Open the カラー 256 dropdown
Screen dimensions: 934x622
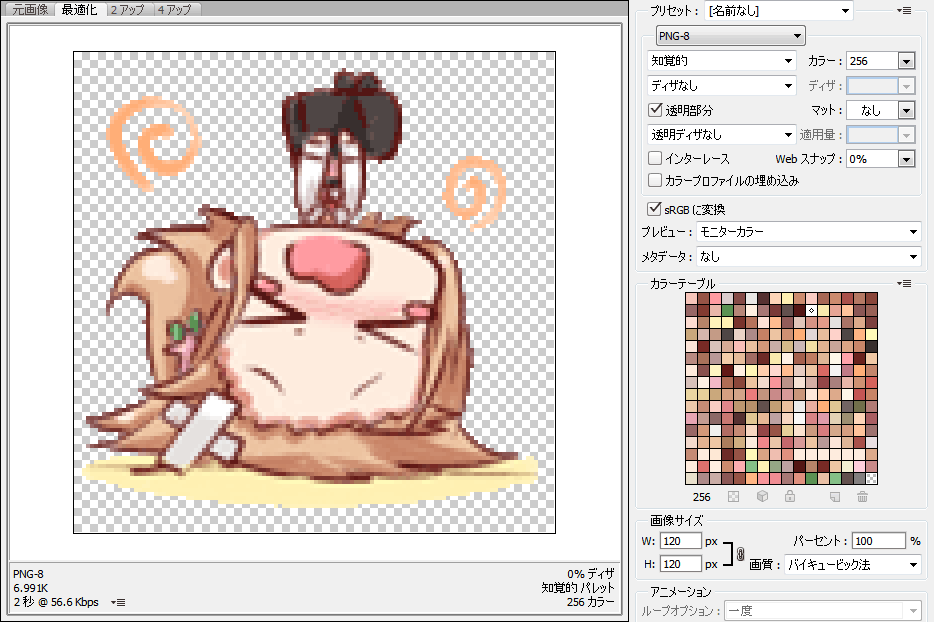880,60
